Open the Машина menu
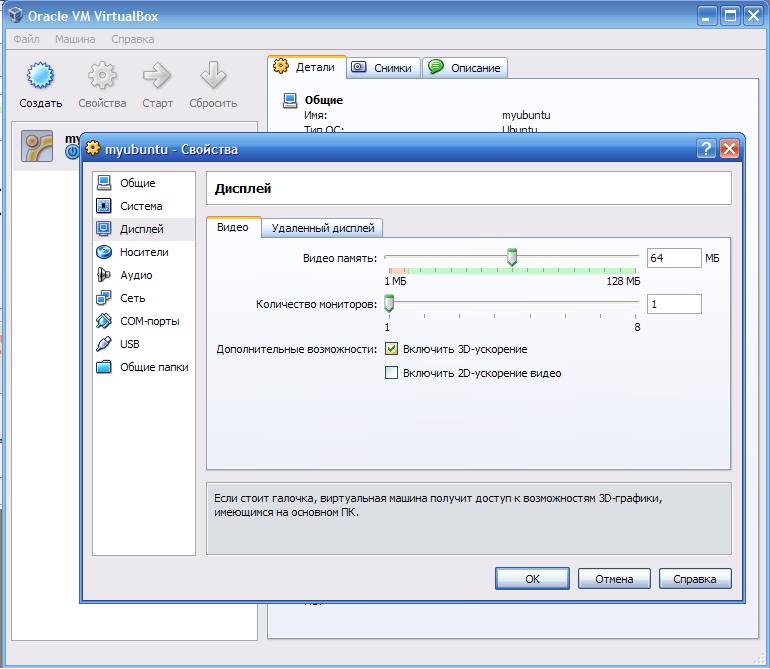 (x=75, y=39)
